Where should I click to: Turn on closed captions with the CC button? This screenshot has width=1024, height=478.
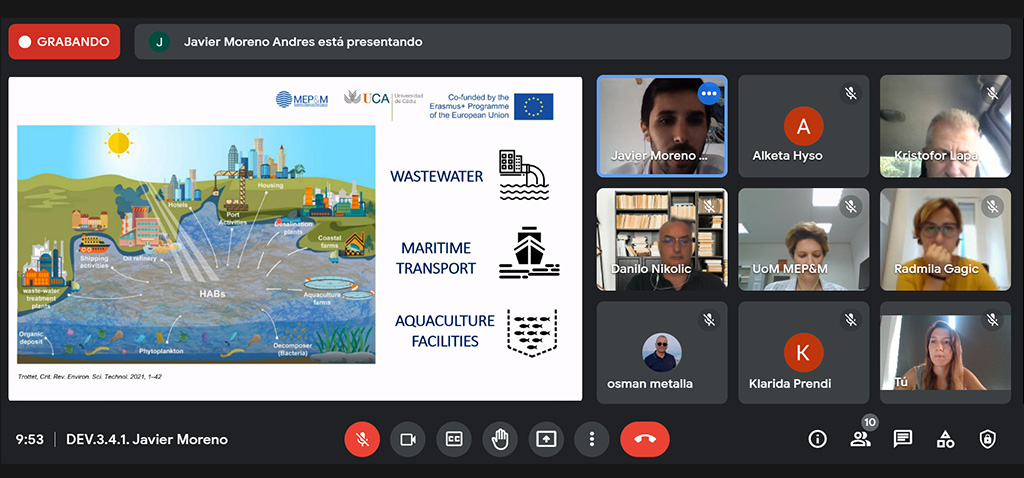pos(454,439)
